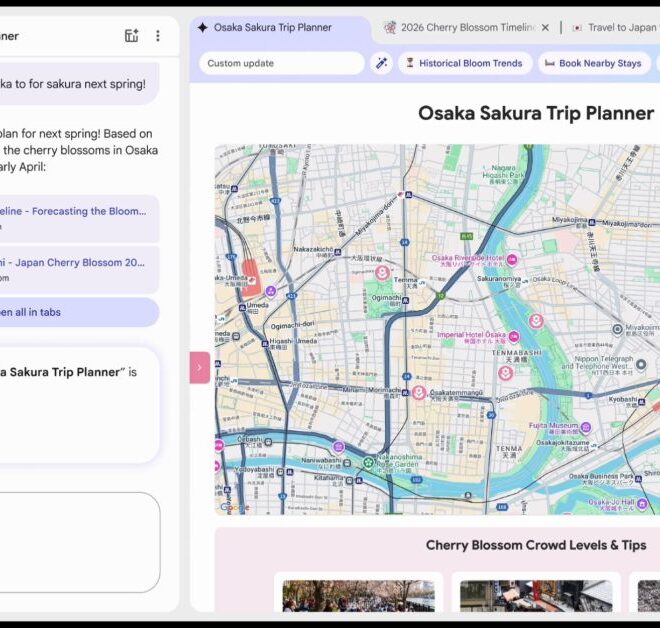Click the Ogimachi station icon
The image size is (660, 628).
[405, 301]
